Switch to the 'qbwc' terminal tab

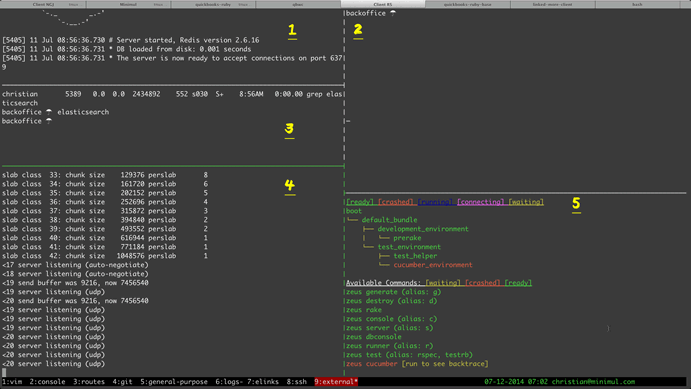pyautogui.click(x=298, y=4)
